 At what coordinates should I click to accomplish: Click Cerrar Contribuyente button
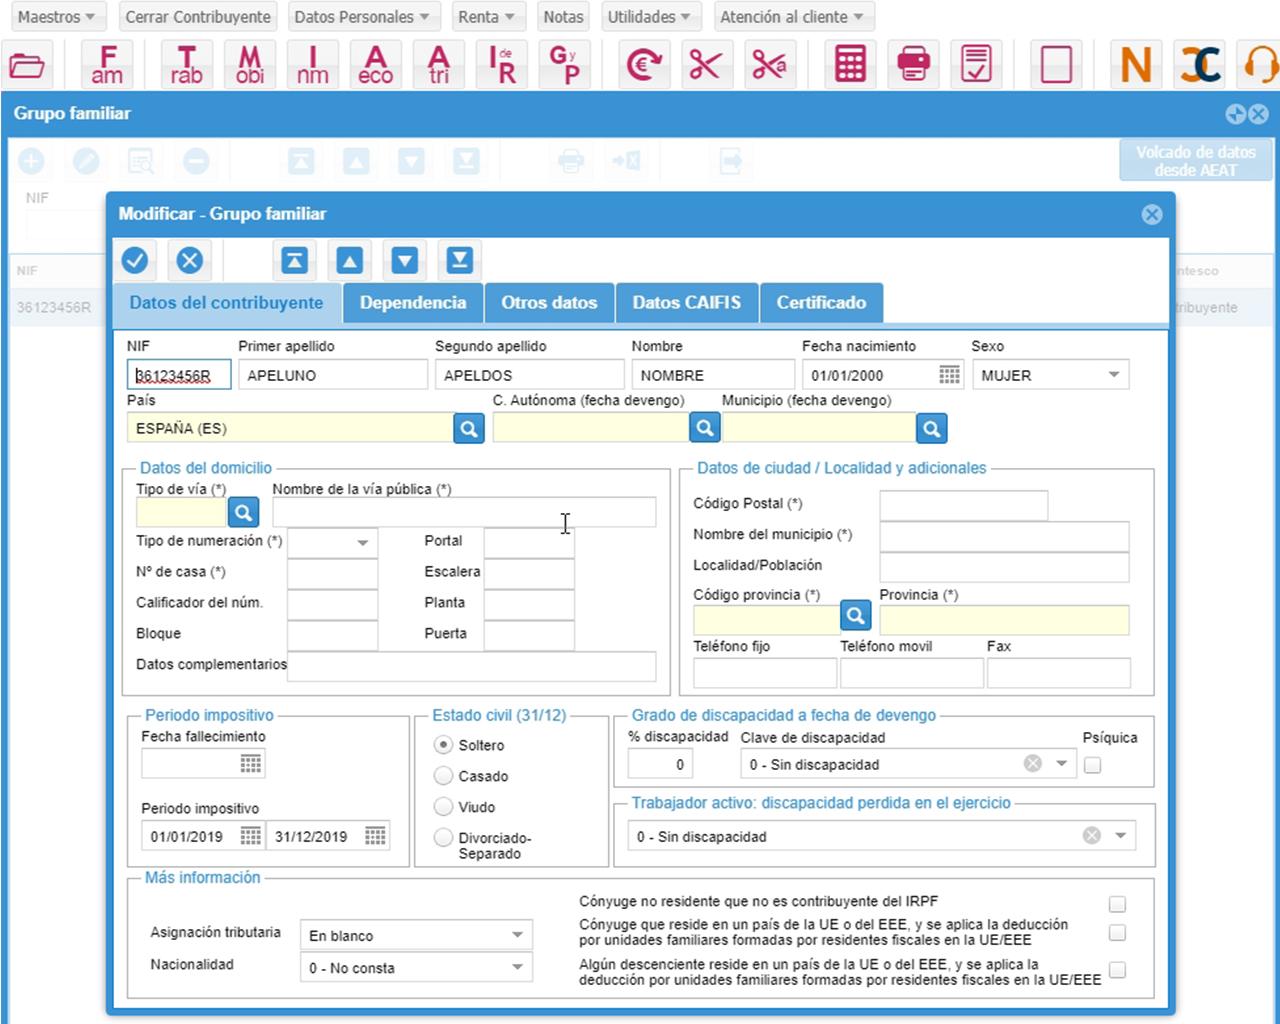click(198, 17)
